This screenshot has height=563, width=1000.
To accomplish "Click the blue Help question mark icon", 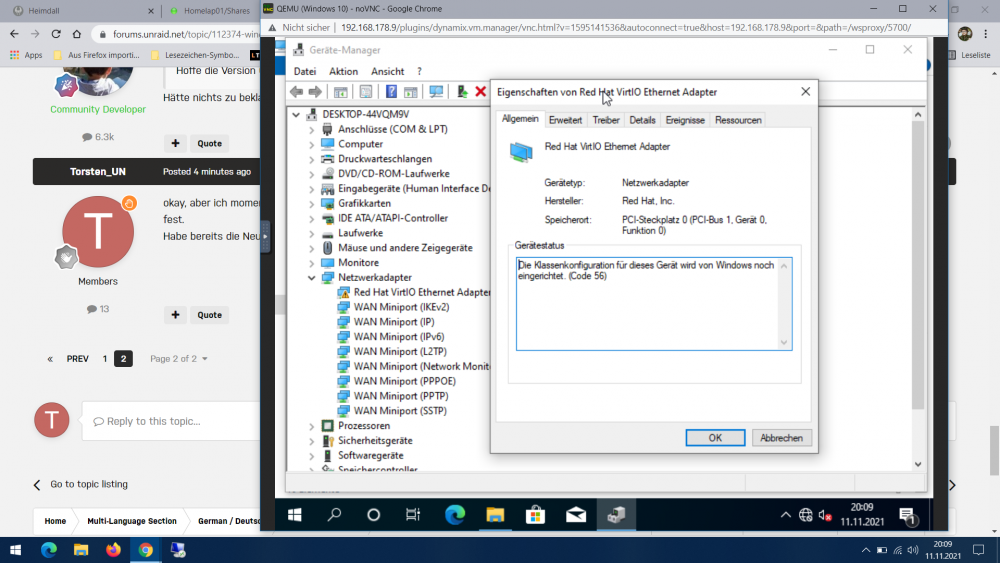I will tap(391, 92).
